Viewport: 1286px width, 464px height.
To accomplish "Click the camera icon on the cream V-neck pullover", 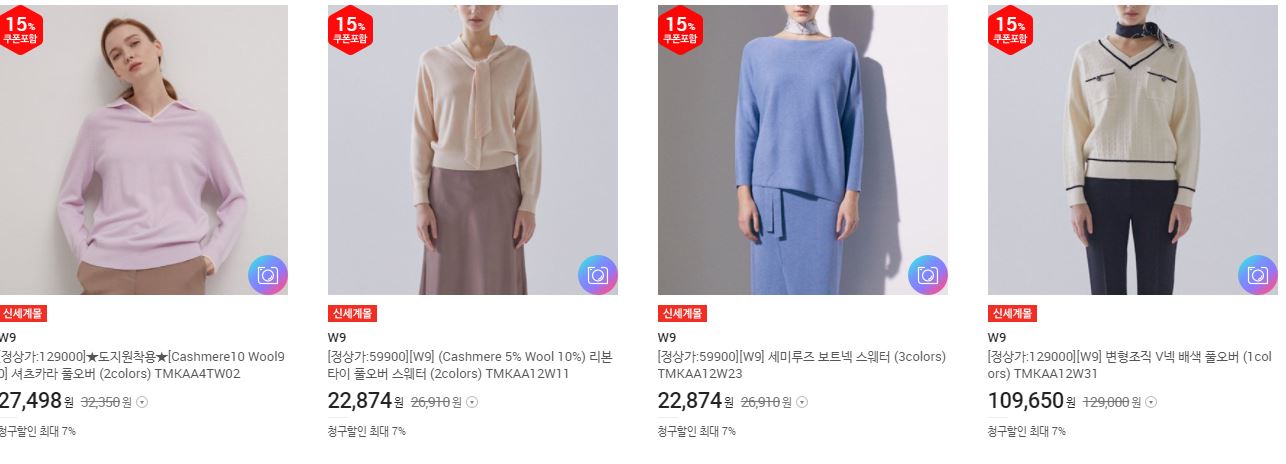I will (x=1258, y=275).
